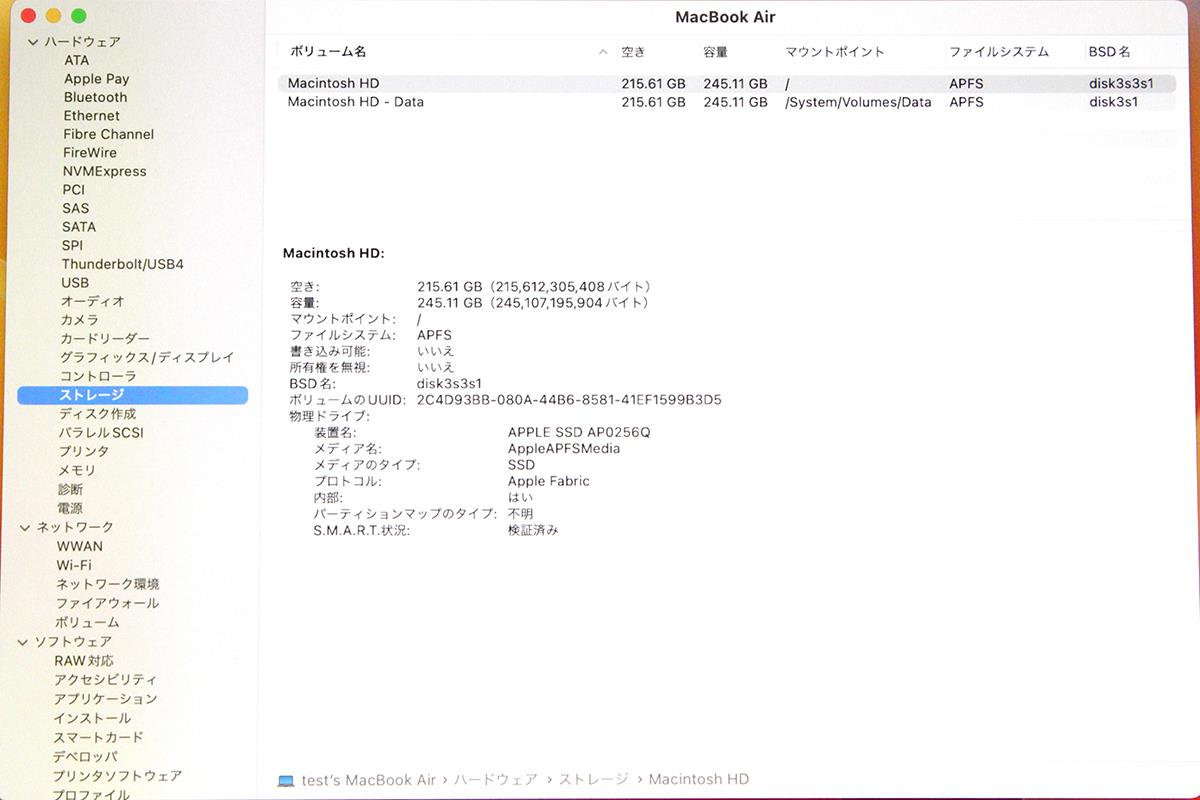Click the /System/Volumes/Data mount point cell

[859, 102]
